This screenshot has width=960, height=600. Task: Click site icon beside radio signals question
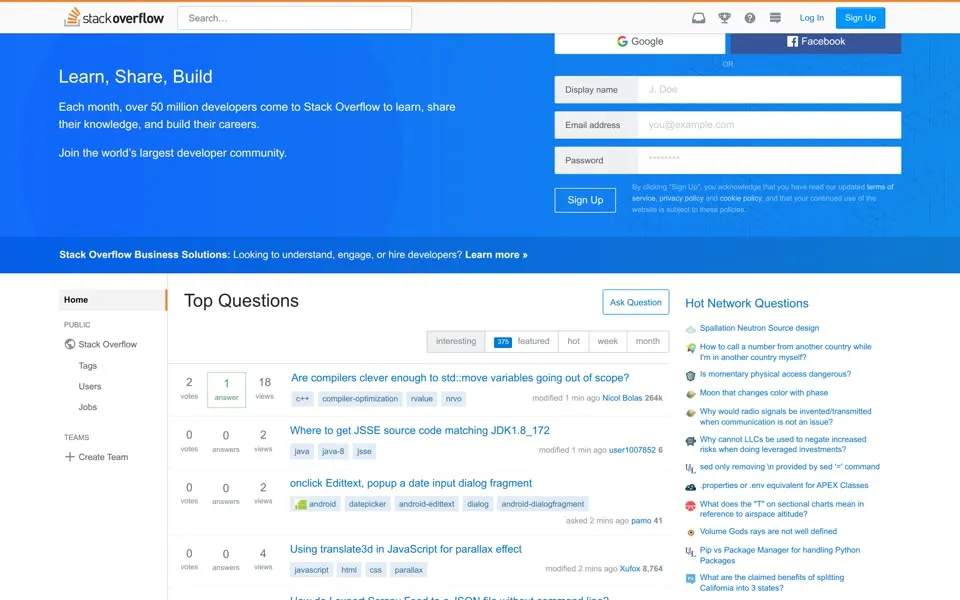(691, 413)
